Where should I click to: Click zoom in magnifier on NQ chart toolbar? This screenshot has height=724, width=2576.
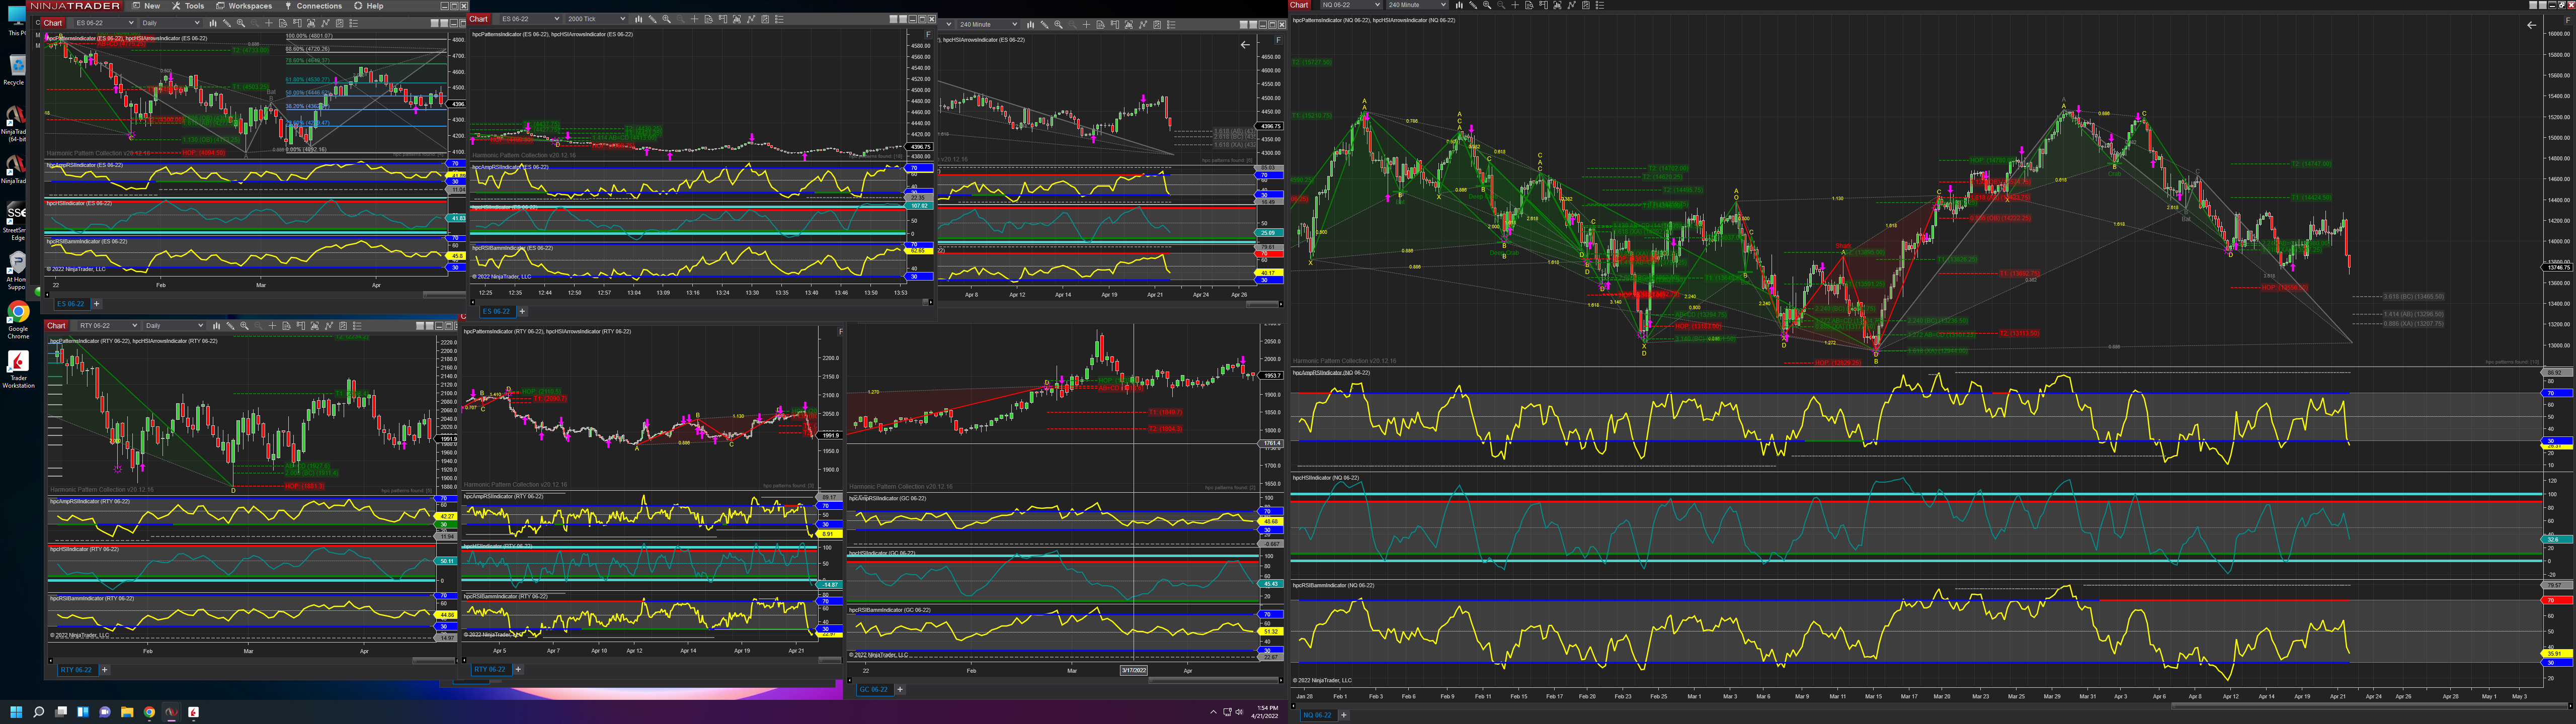pyautogui.click(x=1487, y=5)
